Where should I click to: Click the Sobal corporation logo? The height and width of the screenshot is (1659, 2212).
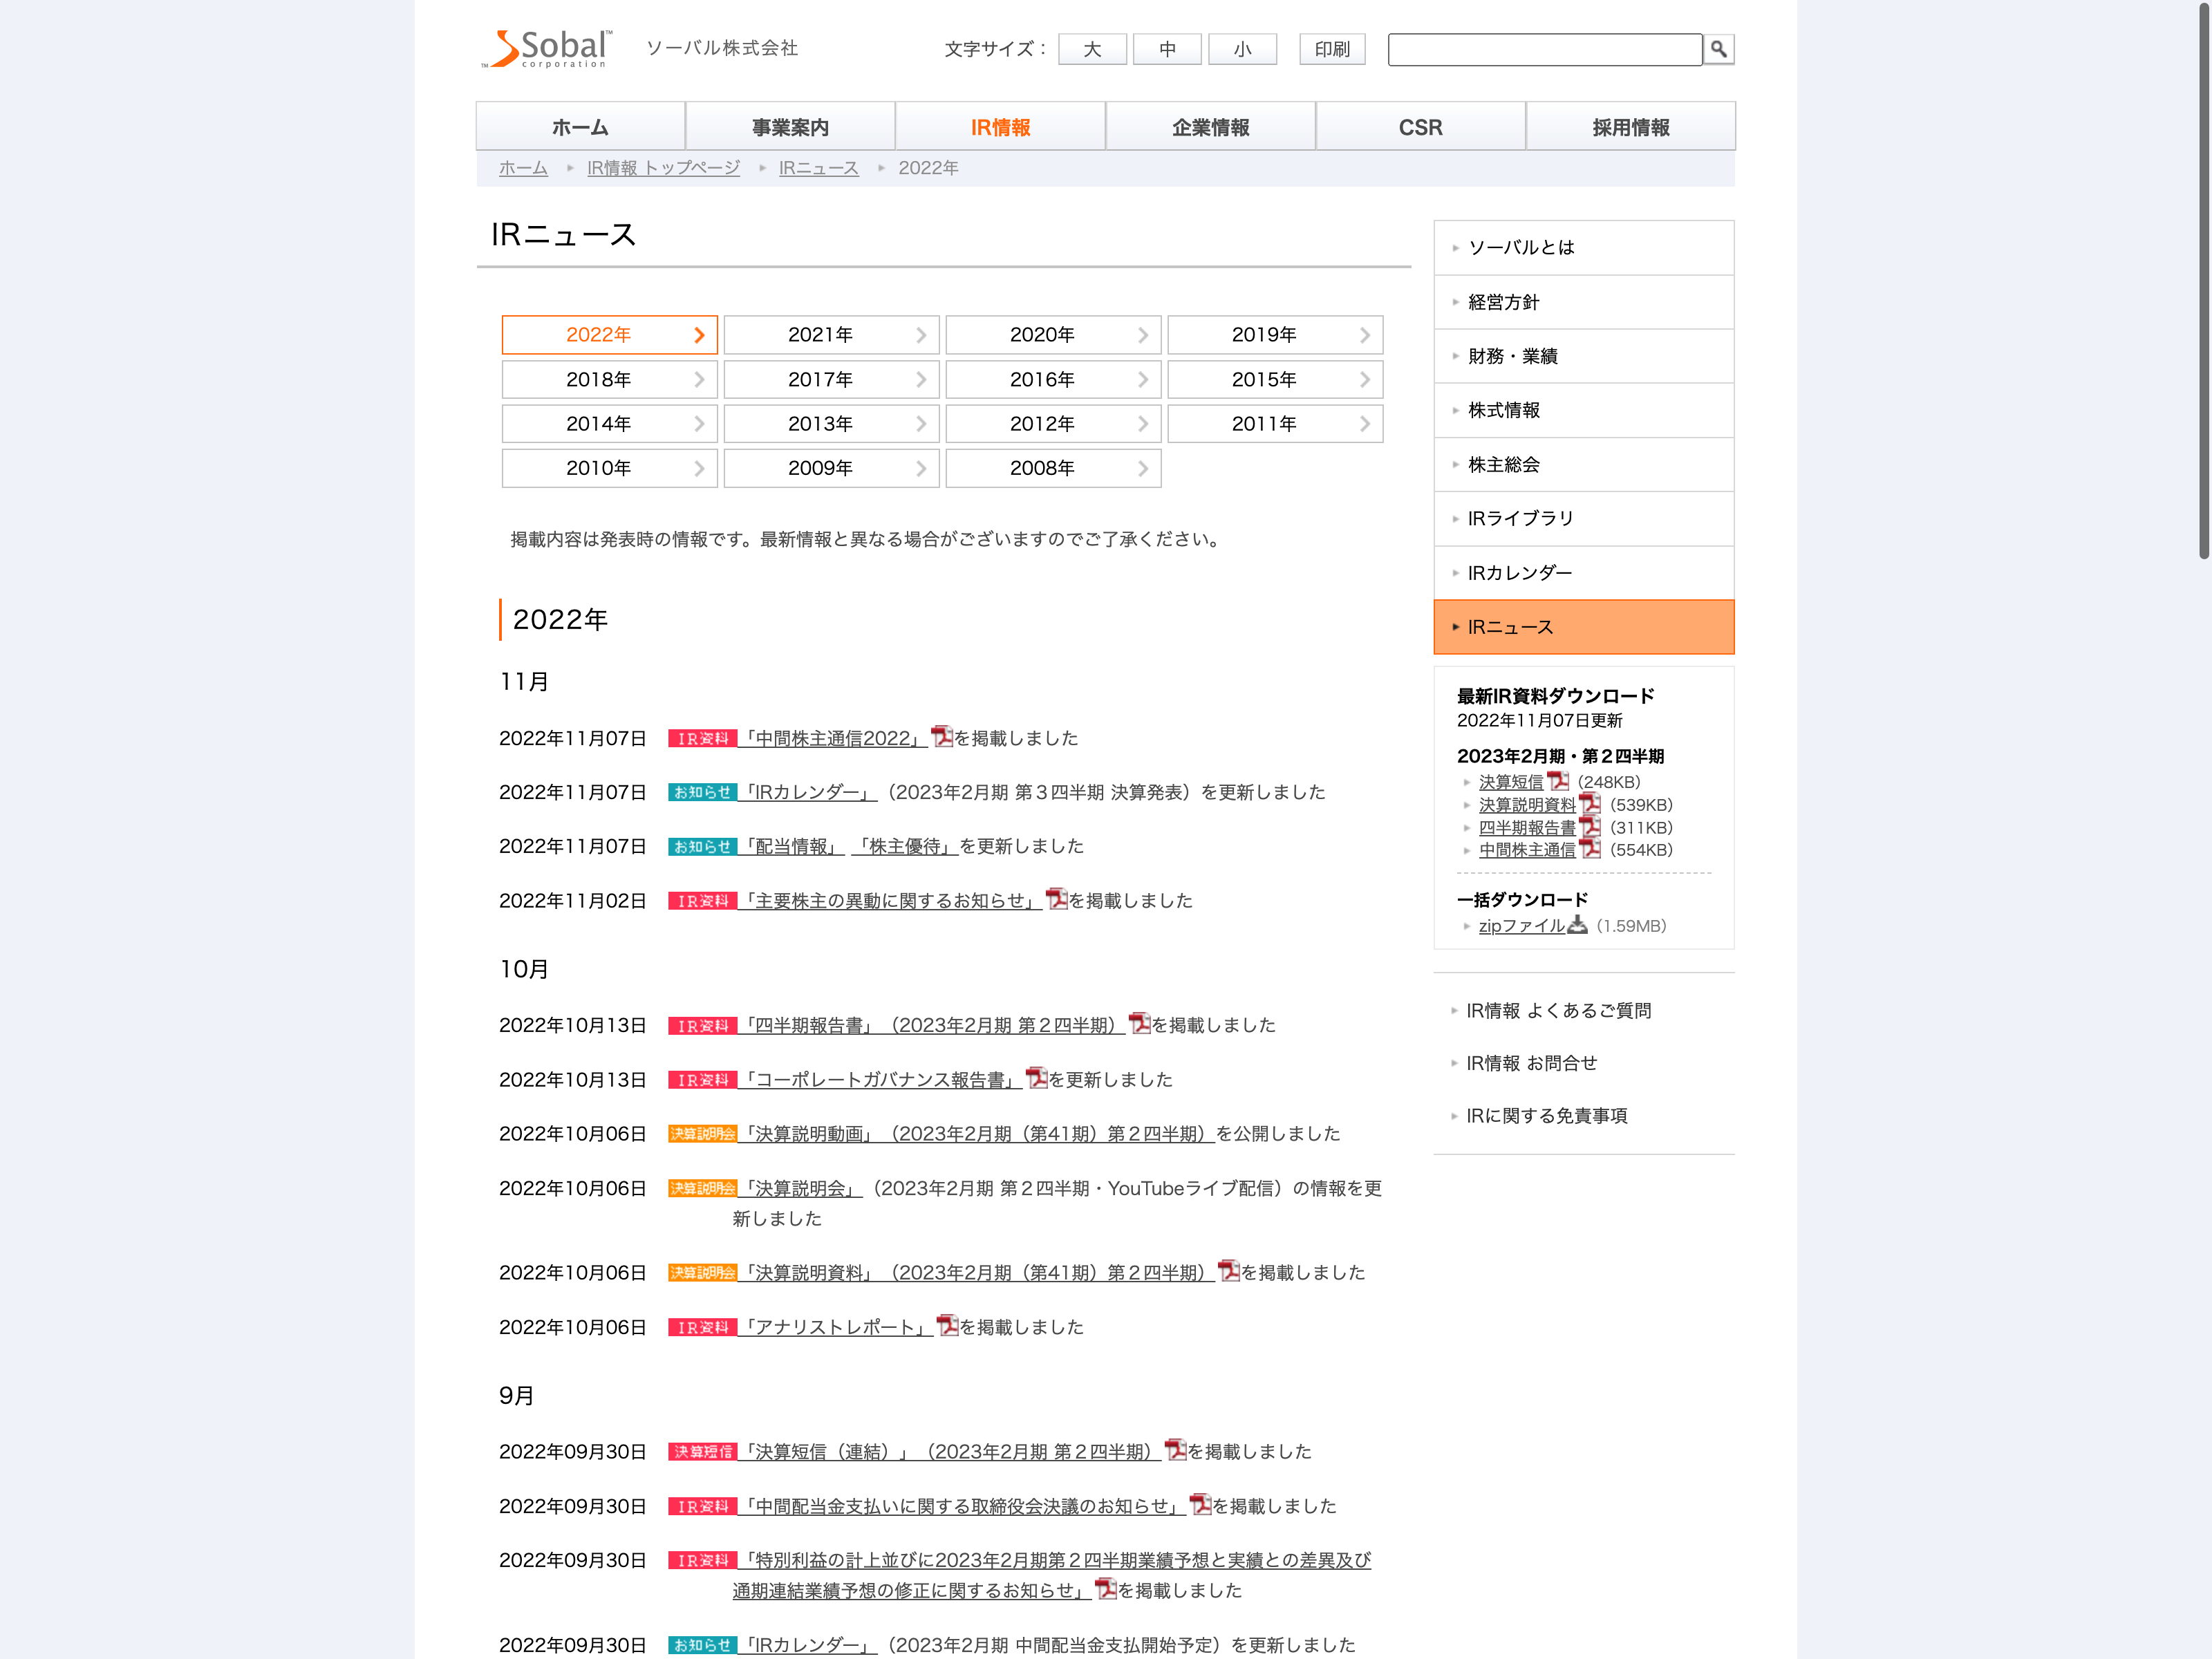[546, 49]
